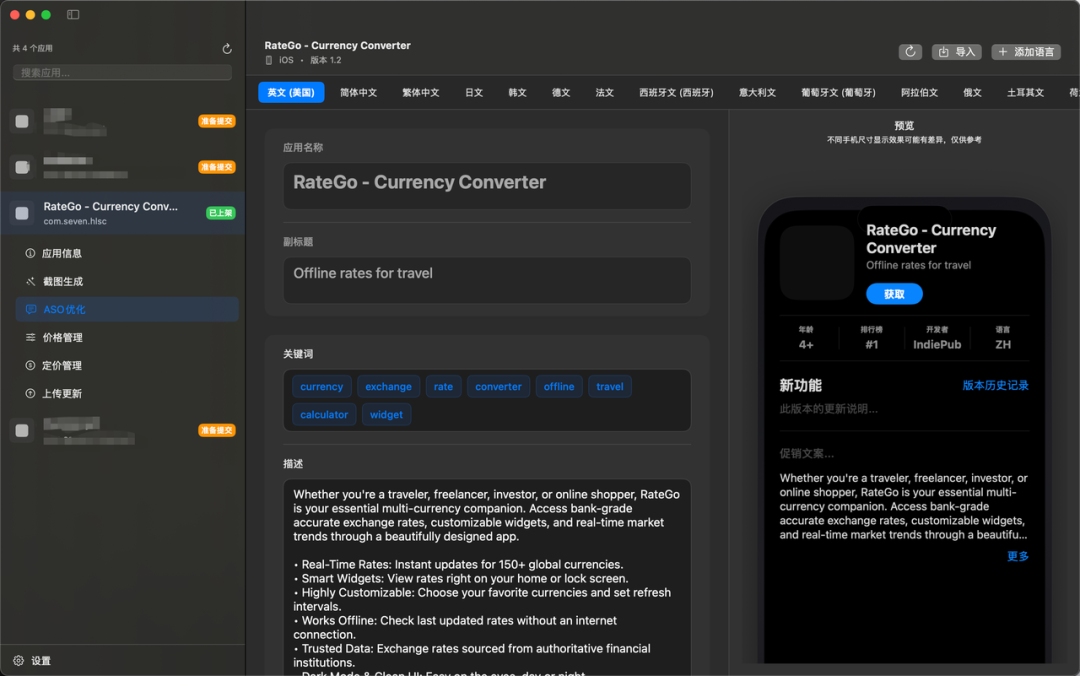
Task: Click the 导入 import button
Action: (x=957, y=52)
